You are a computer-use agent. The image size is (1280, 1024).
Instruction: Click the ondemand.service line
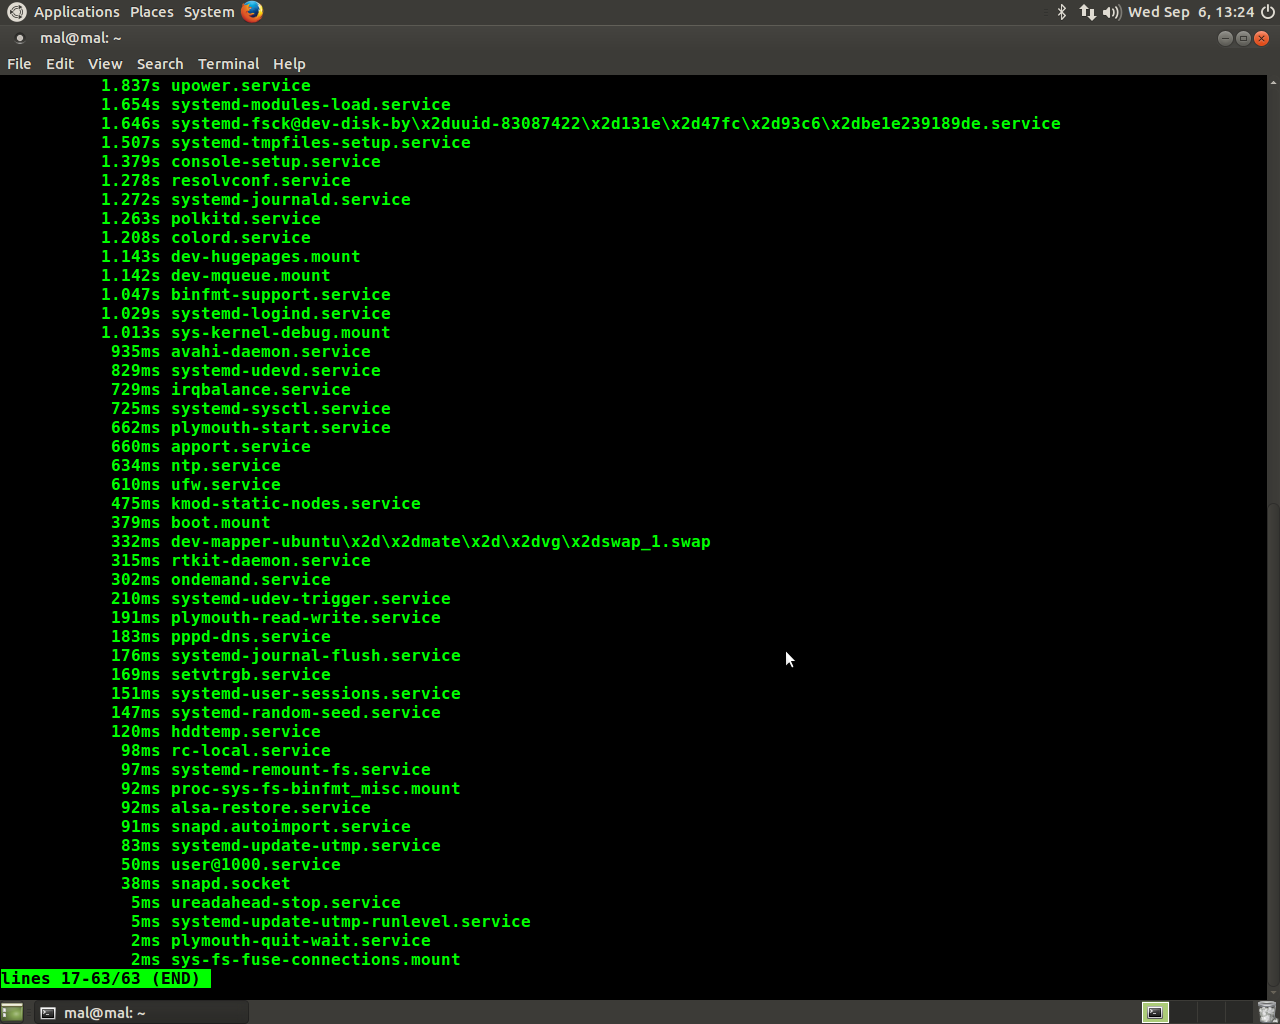(x=220, y=580)
